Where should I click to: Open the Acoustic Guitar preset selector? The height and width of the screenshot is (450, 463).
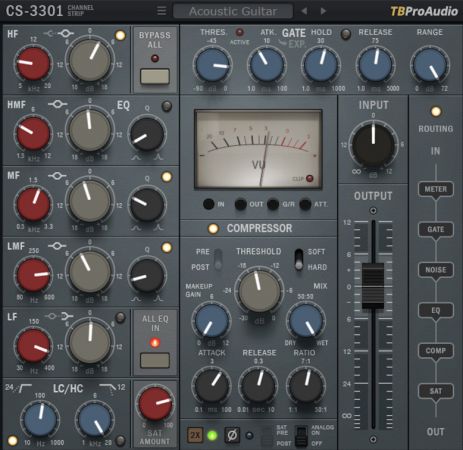click(233, 11)
